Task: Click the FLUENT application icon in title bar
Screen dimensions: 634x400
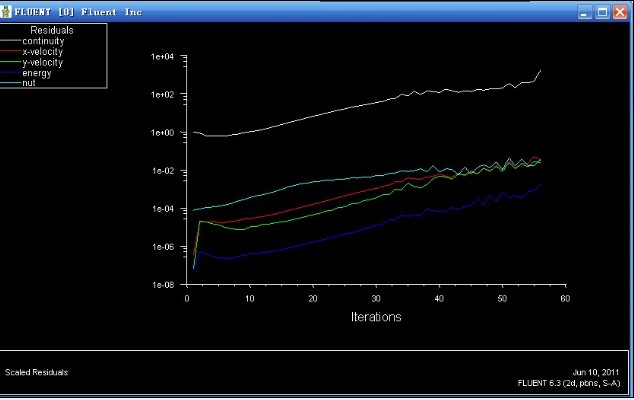Action: pyautogui.click(x=8, y=12)
